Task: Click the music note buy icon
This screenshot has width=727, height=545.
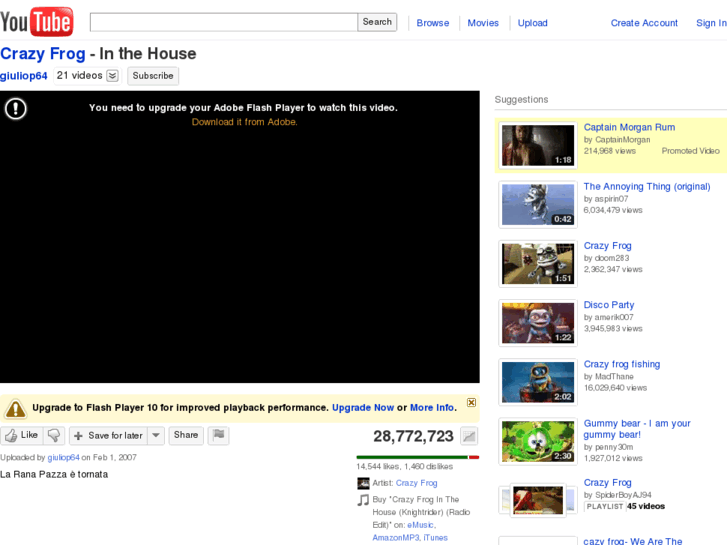Action: click(363, 500)
